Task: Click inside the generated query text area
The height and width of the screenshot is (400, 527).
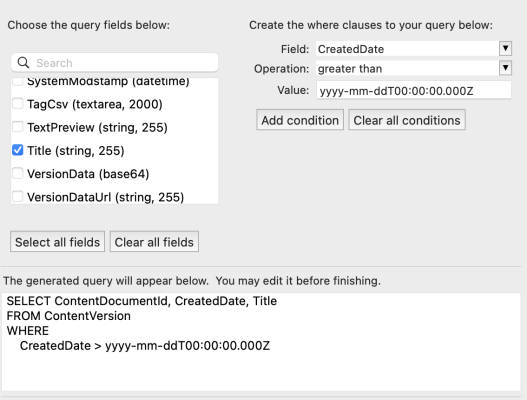Action: (261, 342)
